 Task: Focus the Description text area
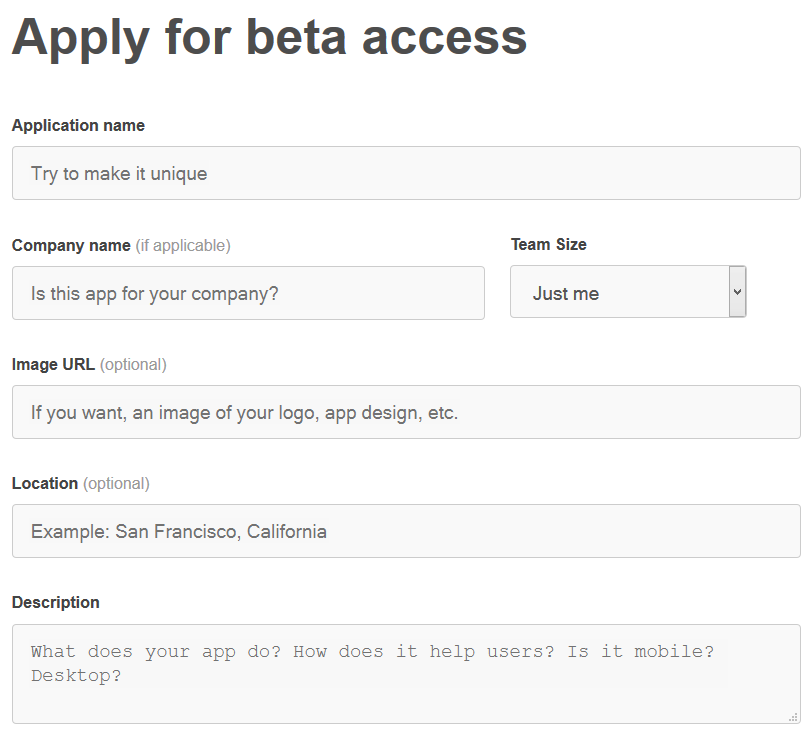coord(405,673)
